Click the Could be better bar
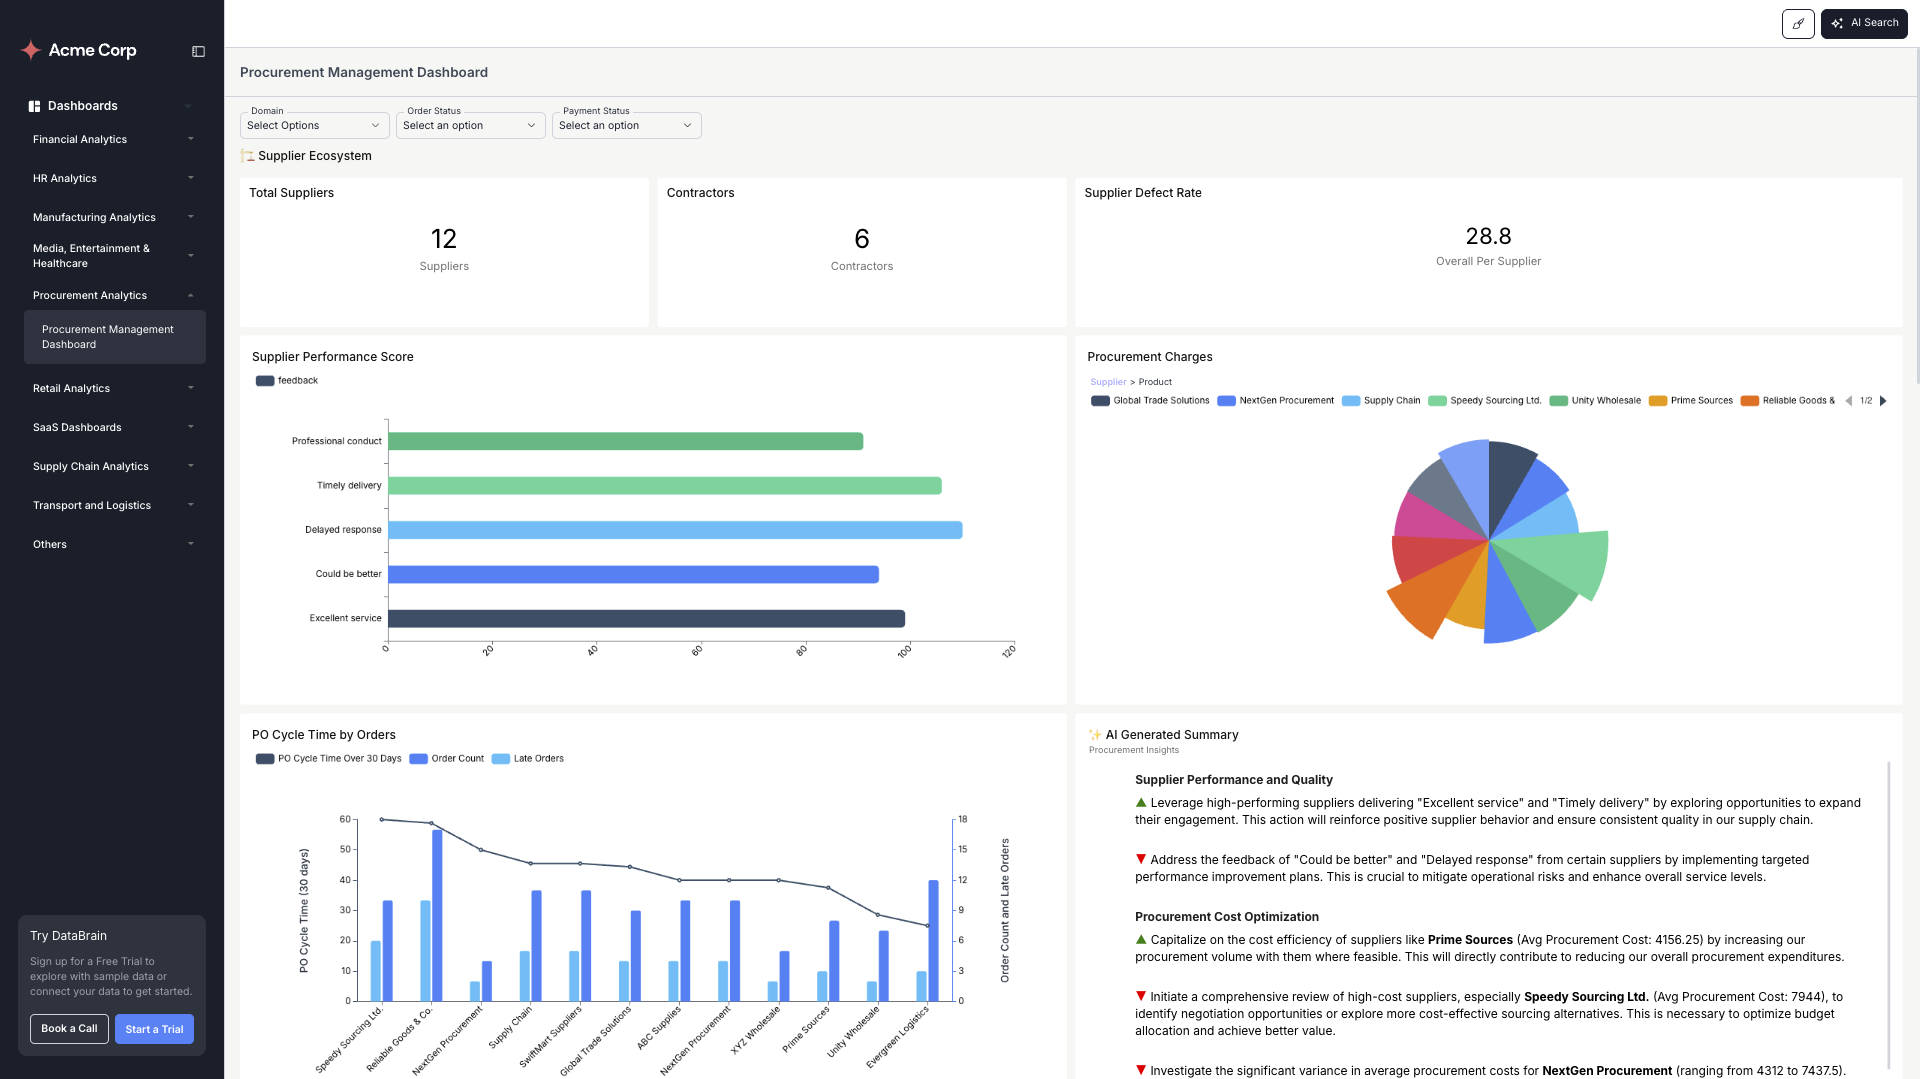 (634, 575)
